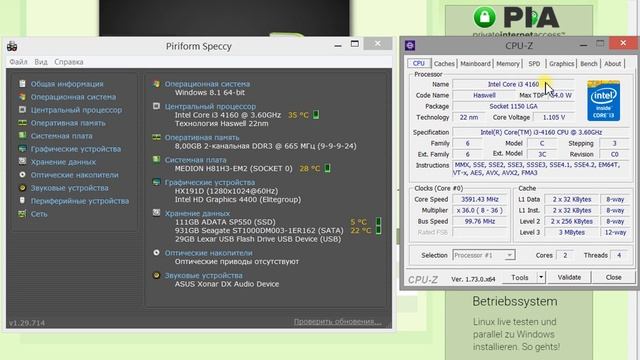Click the summary Операционная система heading icon
640x360 pixels.
pyautogui.click(x=156, y=84)
